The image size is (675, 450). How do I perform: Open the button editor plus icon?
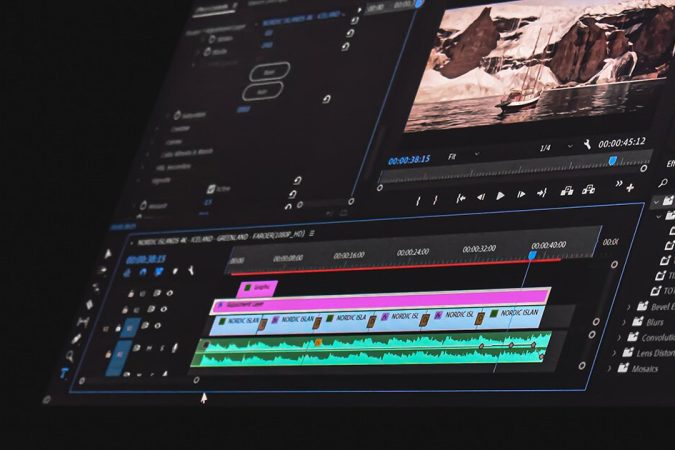630,186
